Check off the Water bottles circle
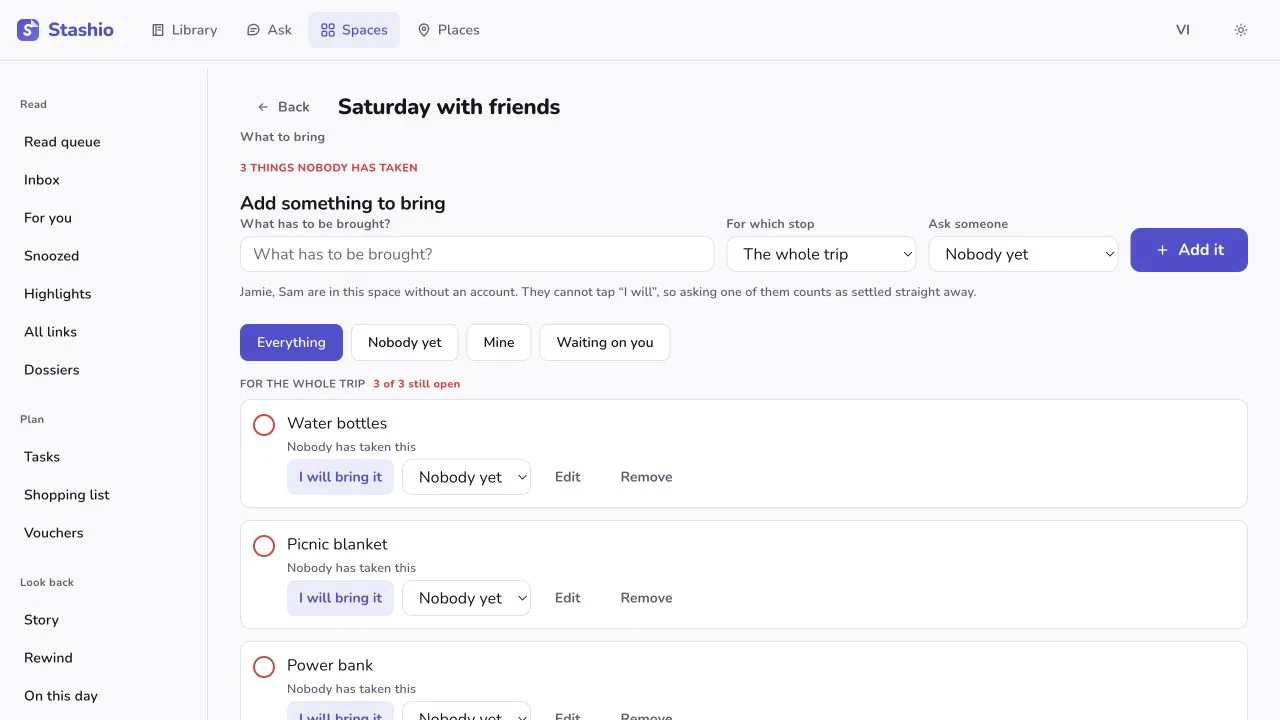The width and height of the screenshot is (1280, 720). (264, 425)
